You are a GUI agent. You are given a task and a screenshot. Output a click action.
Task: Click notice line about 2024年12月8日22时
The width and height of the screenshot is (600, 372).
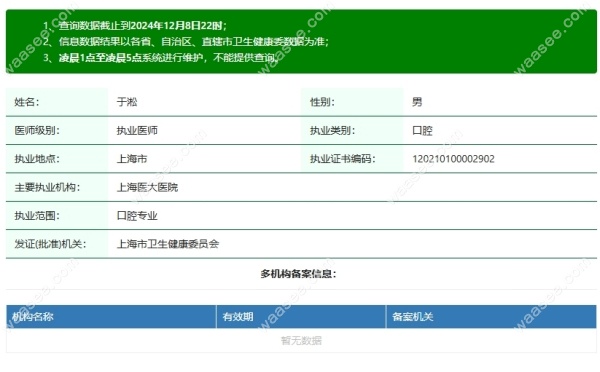click(135, 26)
